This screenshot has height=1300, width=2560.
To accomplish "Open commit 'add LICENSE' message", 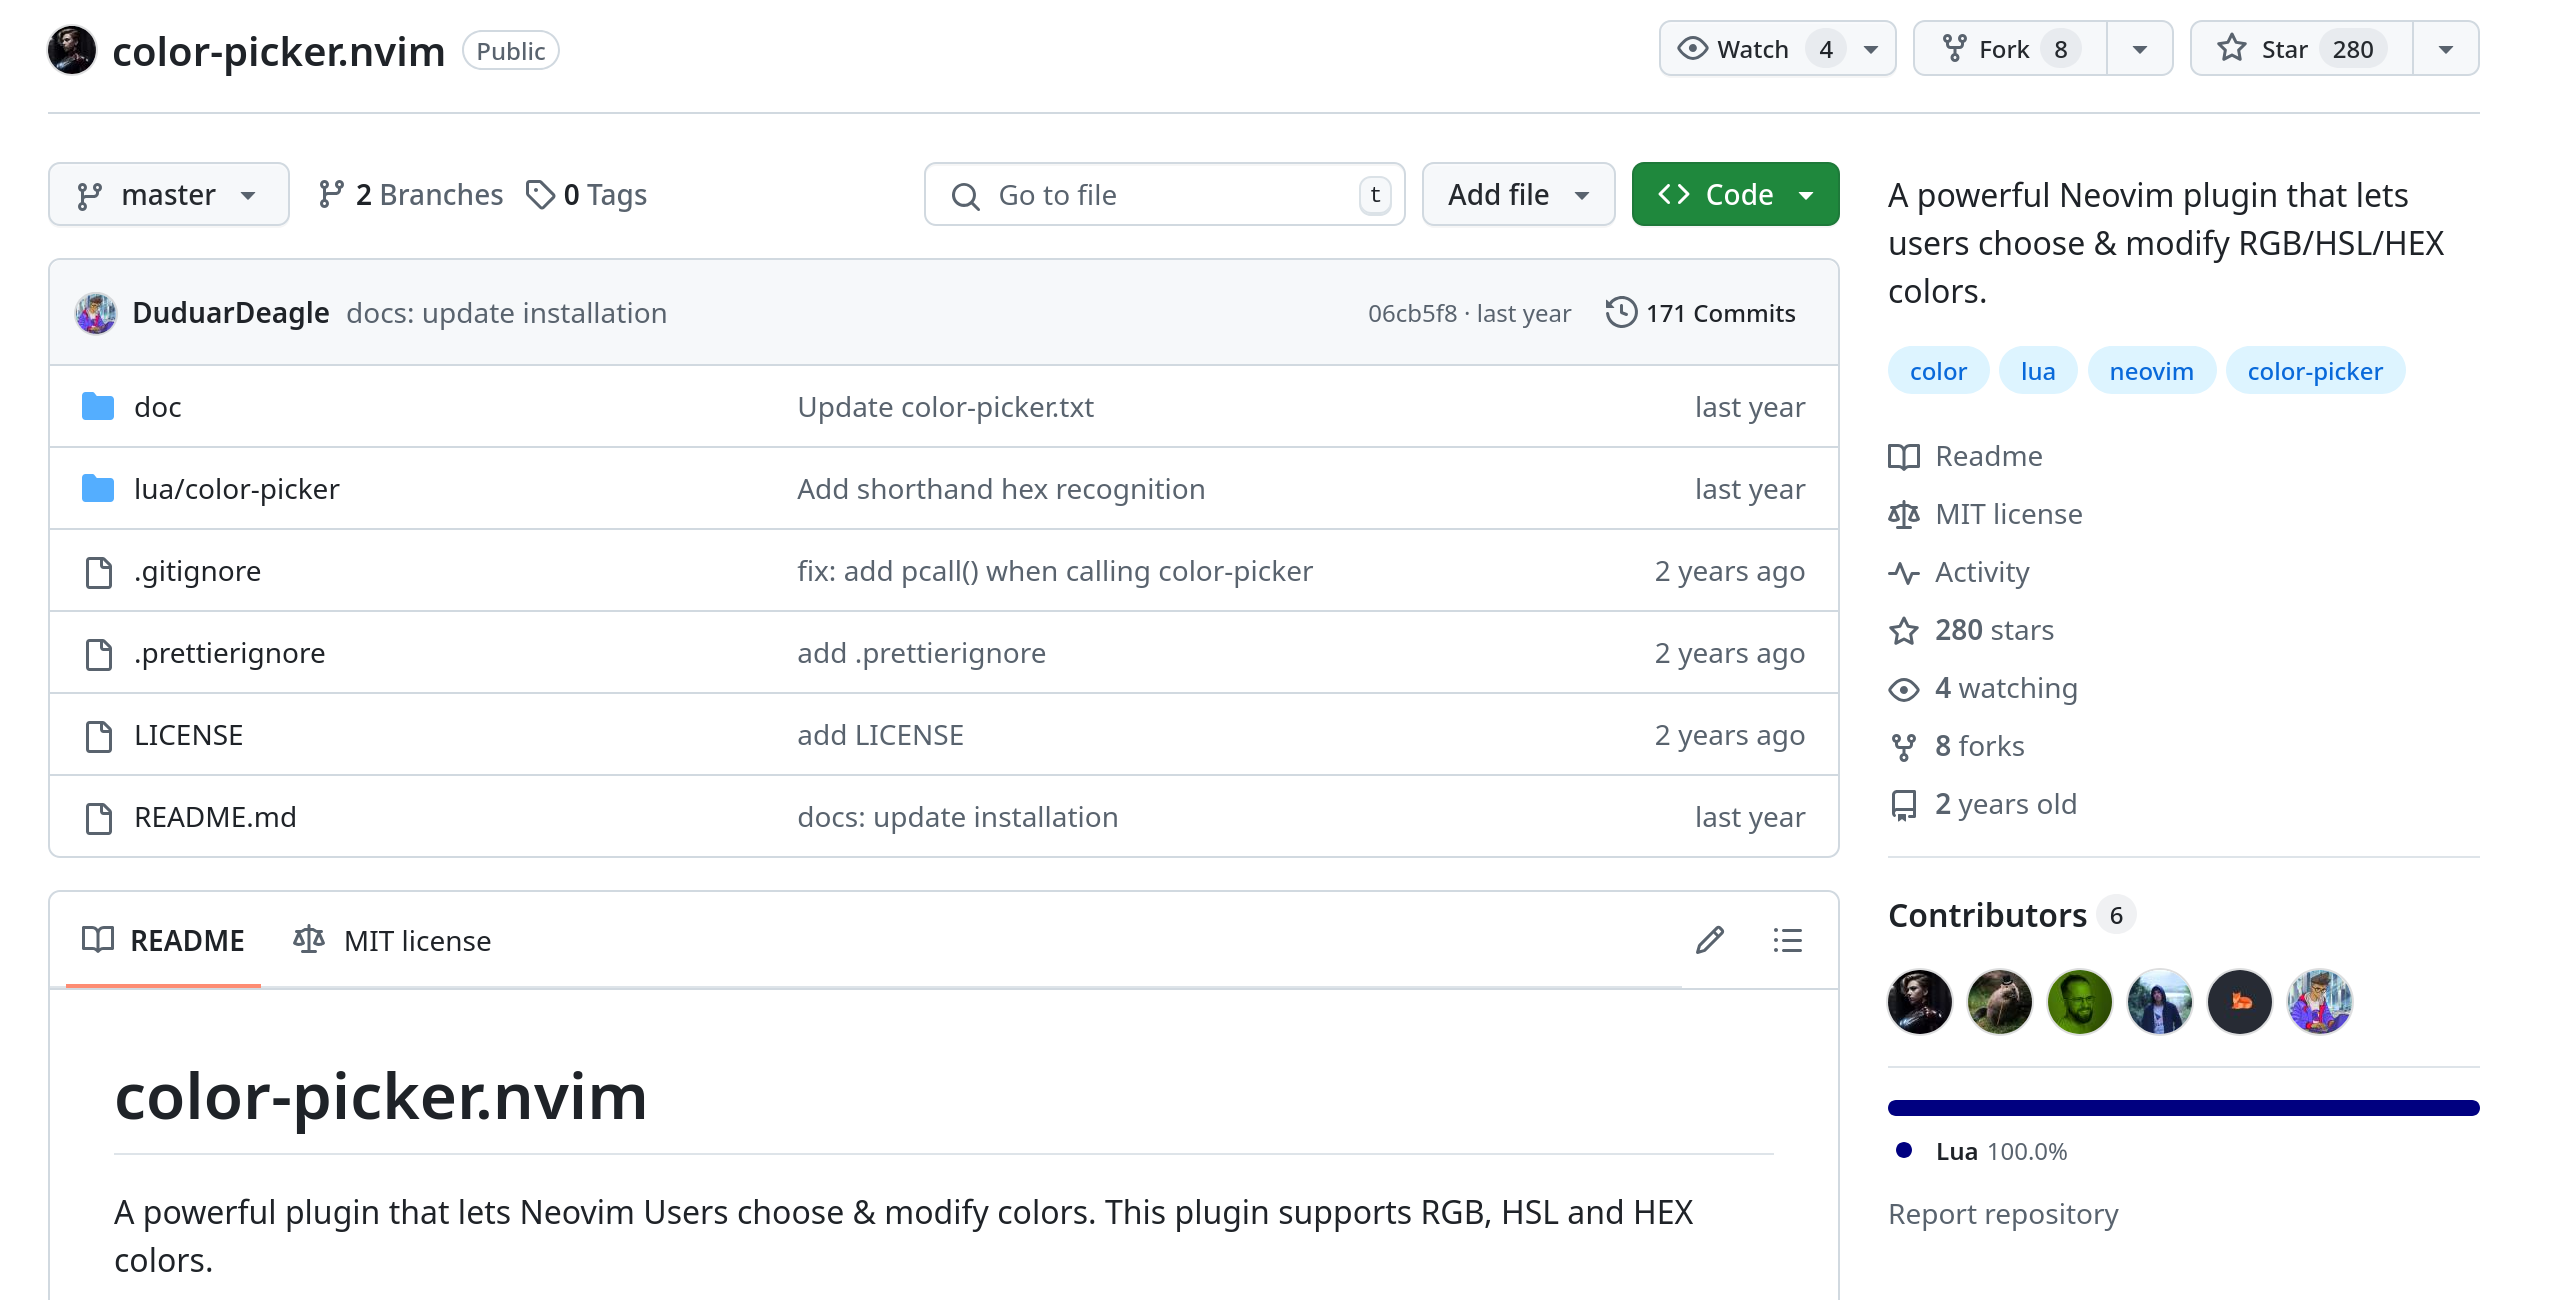I will (880, 735).
